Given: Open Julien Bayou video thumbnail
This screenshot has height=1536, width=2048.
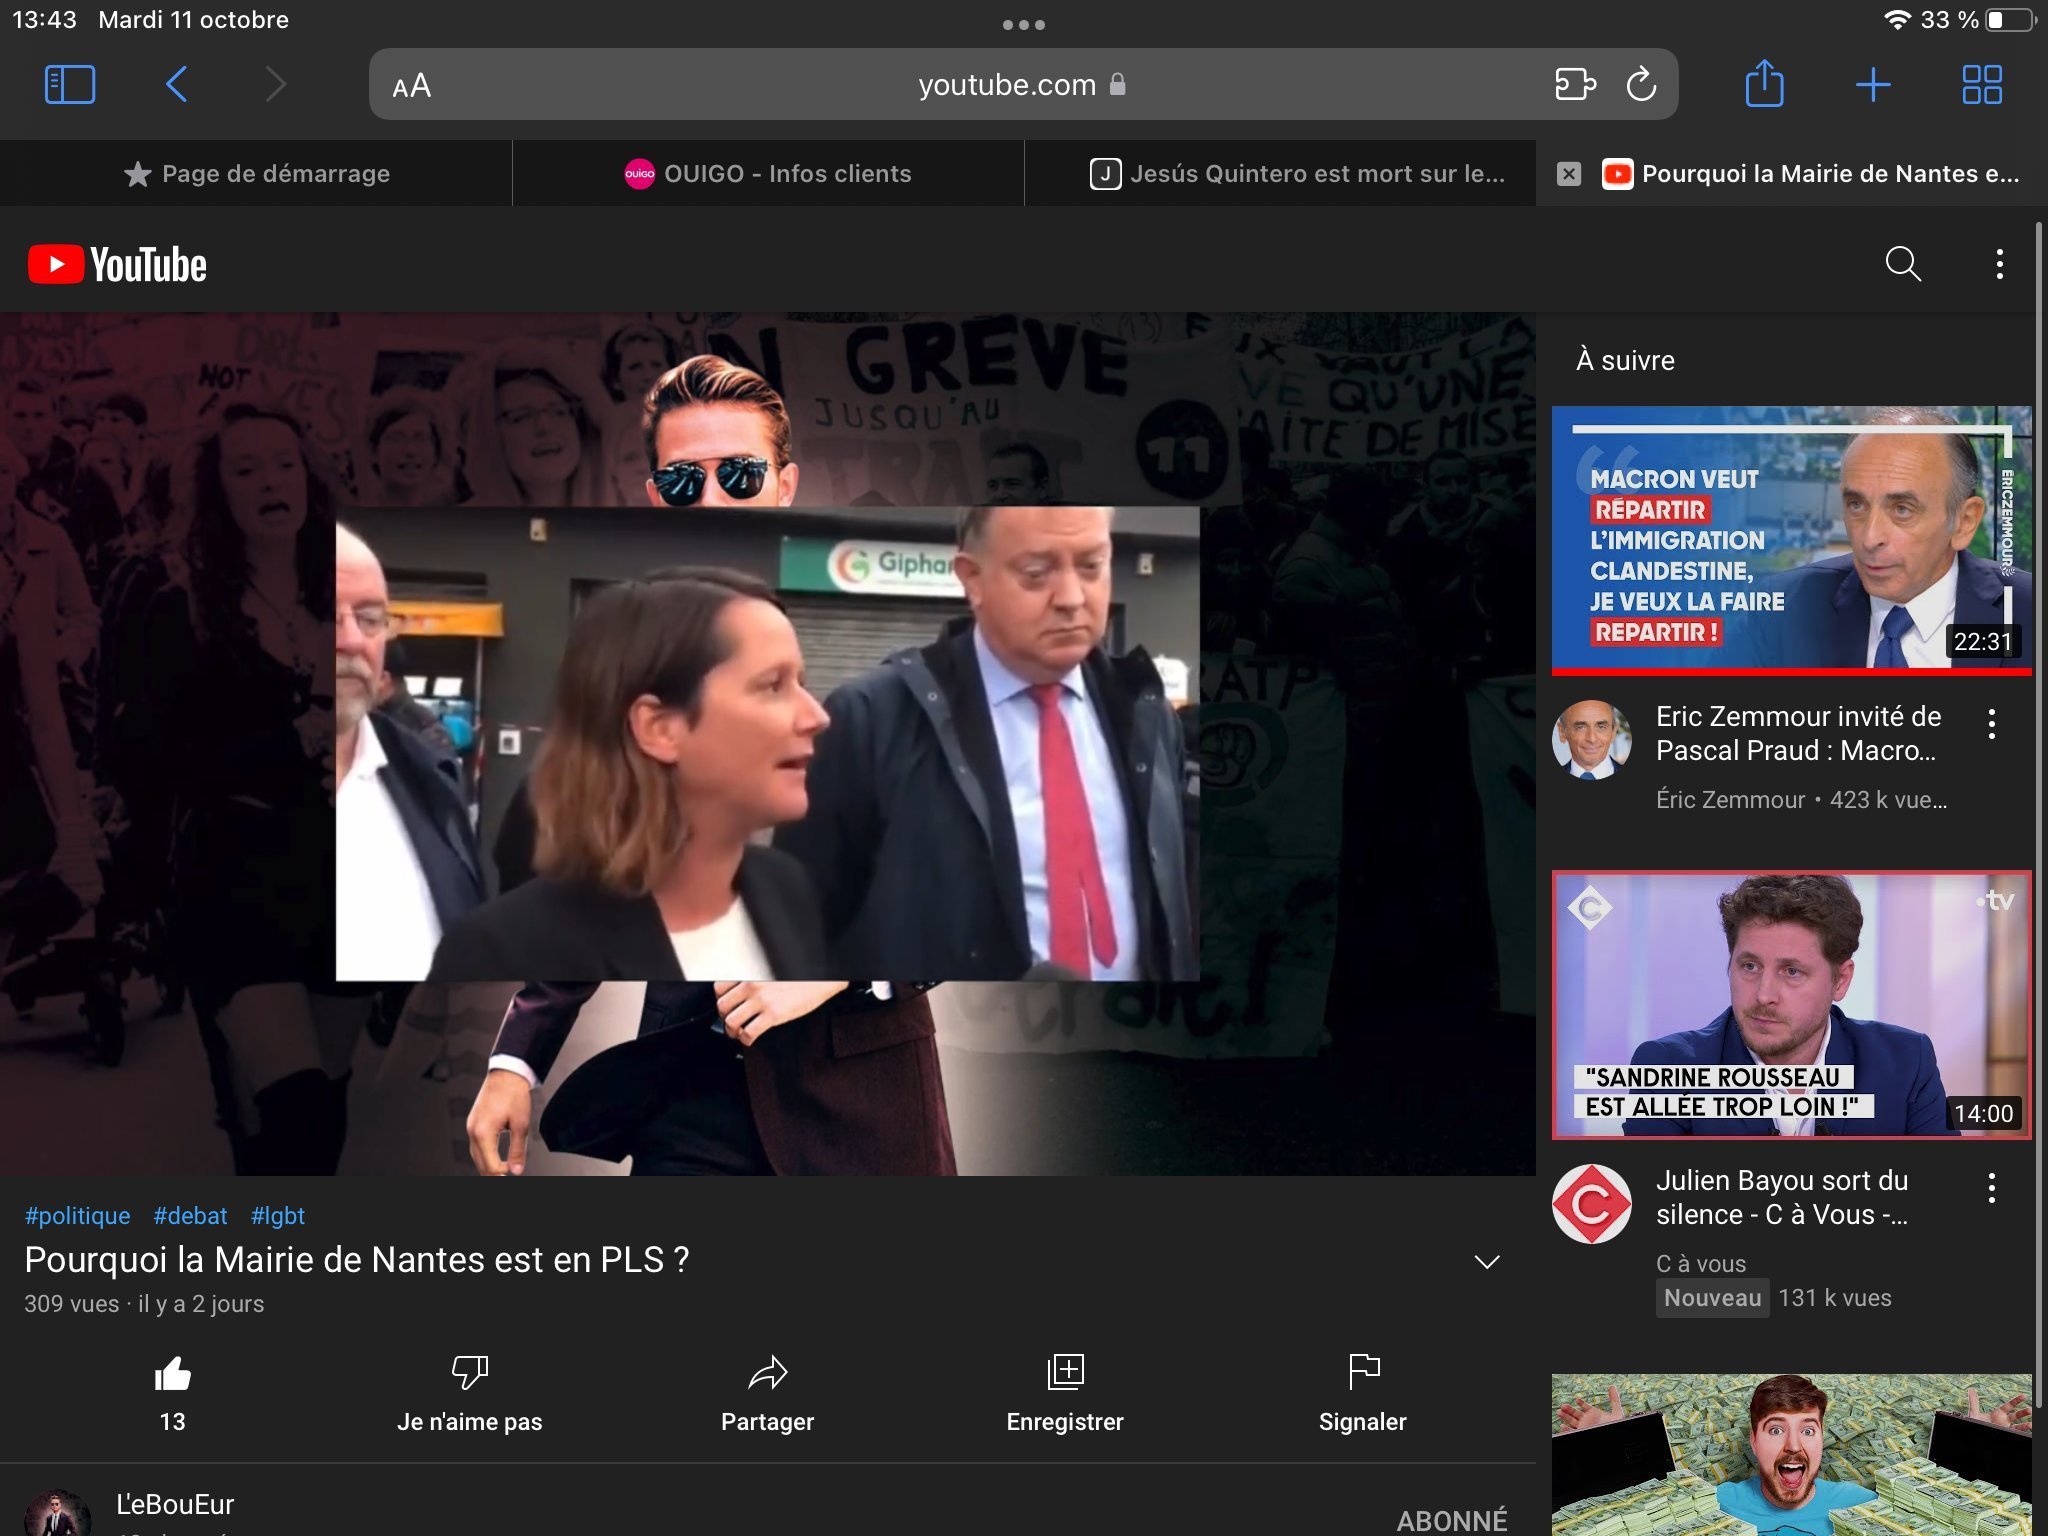Looking at the screenshot, I should coord(1790,1005).
